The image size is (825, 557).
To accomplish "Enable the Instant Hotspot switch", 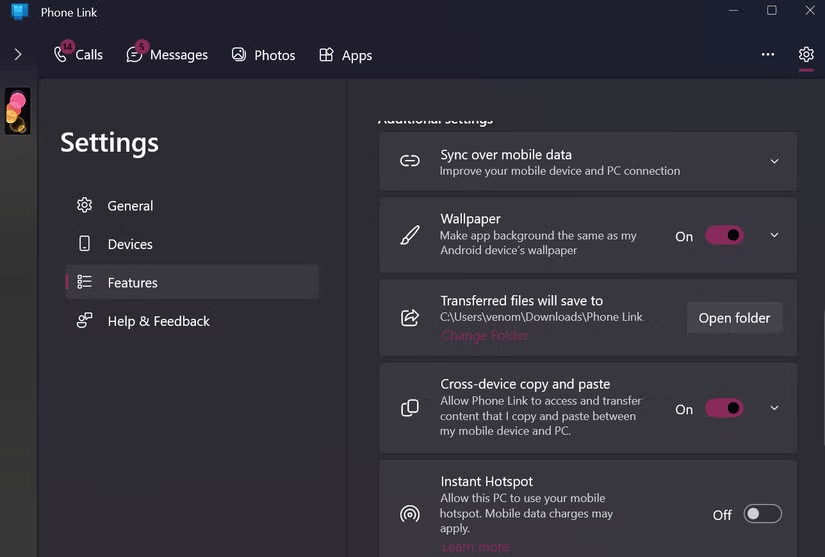I will (762, 514).
